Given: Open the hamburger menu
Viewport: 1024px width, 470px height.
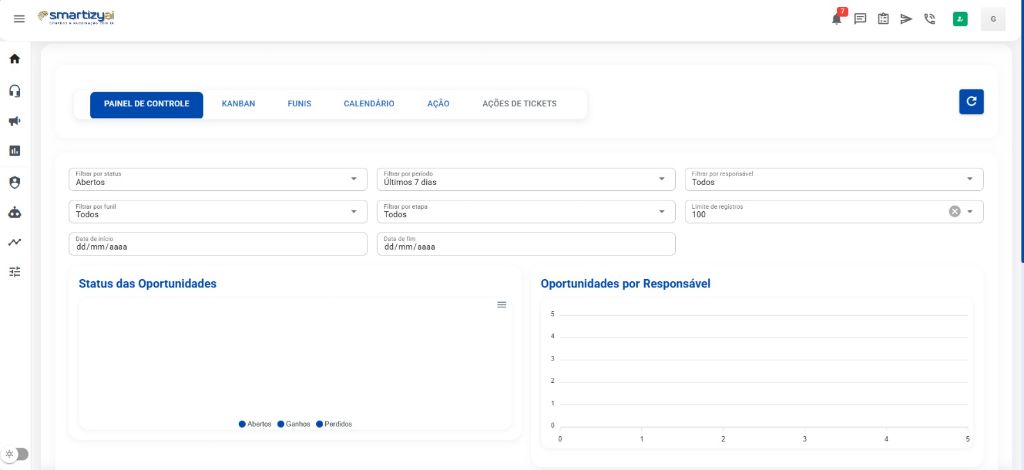Looking at the screenshot, I should [x=19, y=18].
